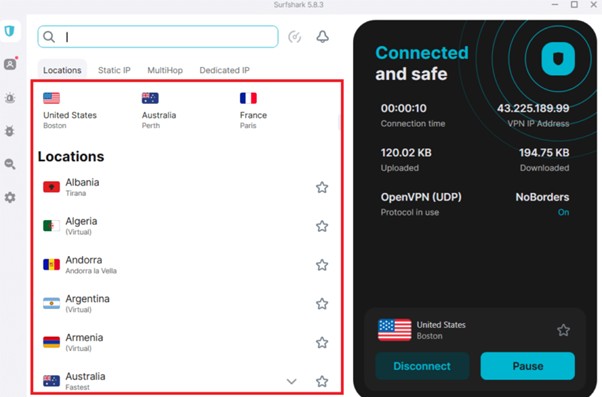Click the locations list scrollbar

(x=339, y=122)
